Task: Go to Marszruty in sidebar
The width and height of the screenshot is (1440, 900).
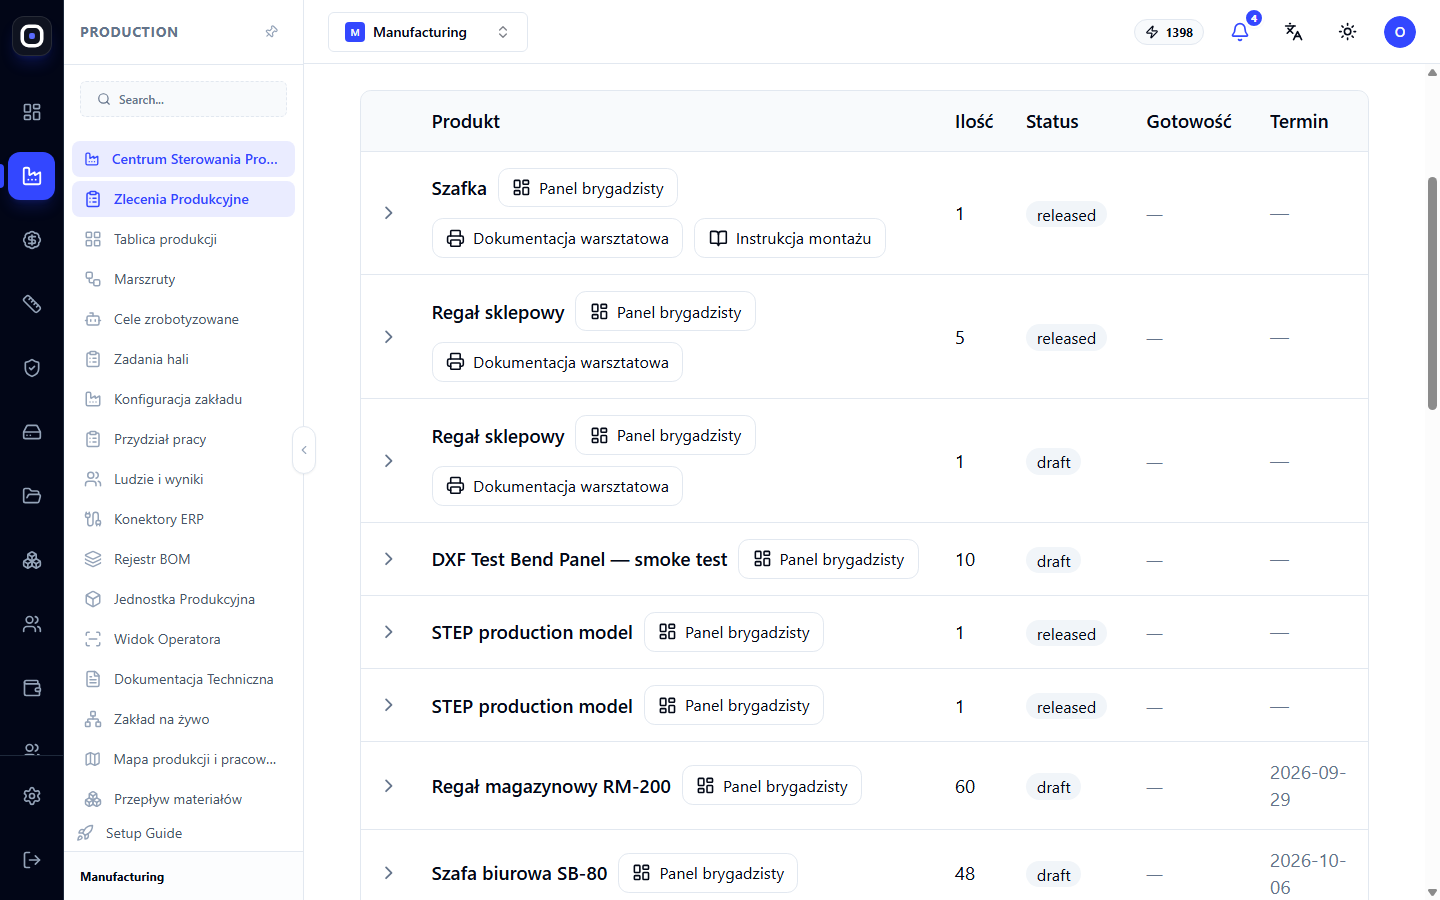Action: click(x=183, y=279)
